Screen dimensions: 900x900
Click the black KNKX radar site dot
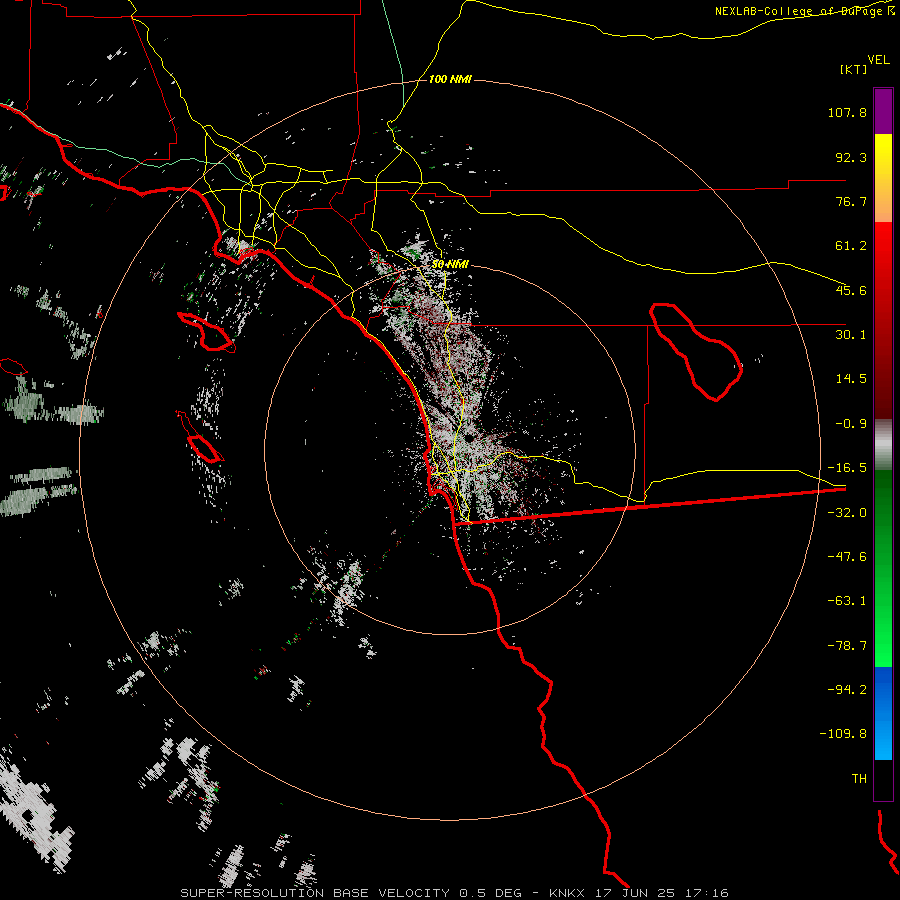pos(470,437)
